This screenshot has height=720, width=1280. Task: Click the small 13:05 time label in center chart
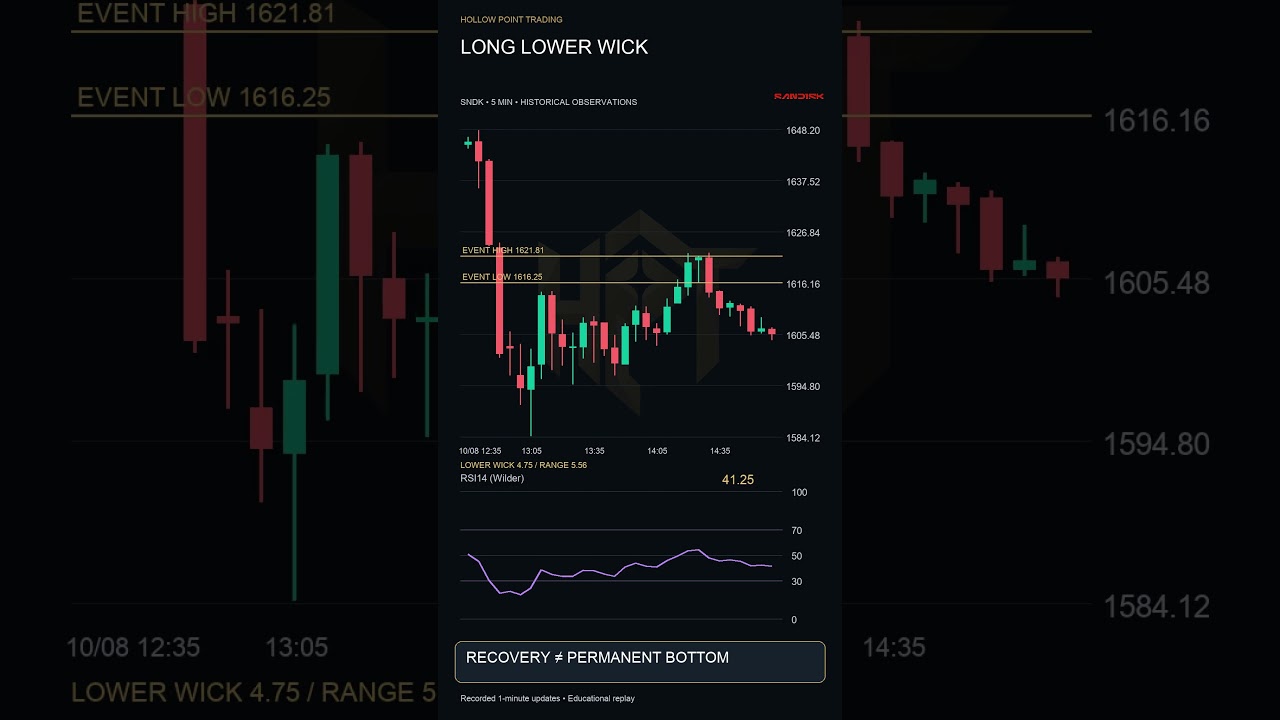point(531,451)
